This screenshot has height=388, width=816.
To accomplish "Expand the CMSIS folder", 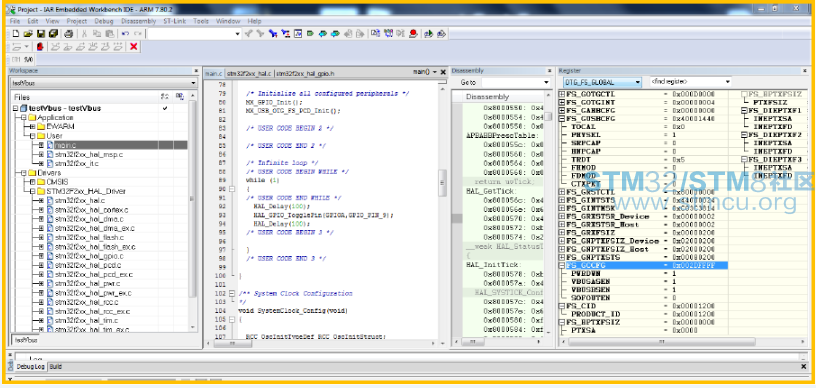I will (32, 182).
